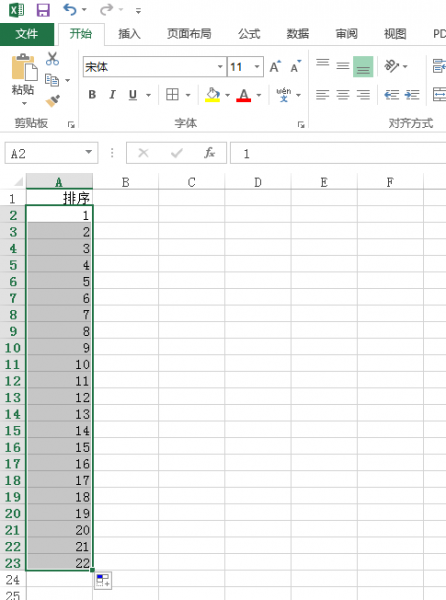Open the 公式 ribbon tab
This screenshot has height=600, width=446.
(249, 34)
